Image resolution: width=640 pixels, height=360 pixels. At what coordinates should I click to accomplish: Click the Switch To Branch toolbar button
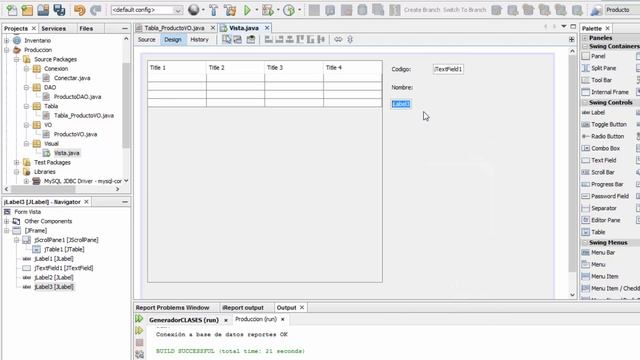click(x=464, y=10)
